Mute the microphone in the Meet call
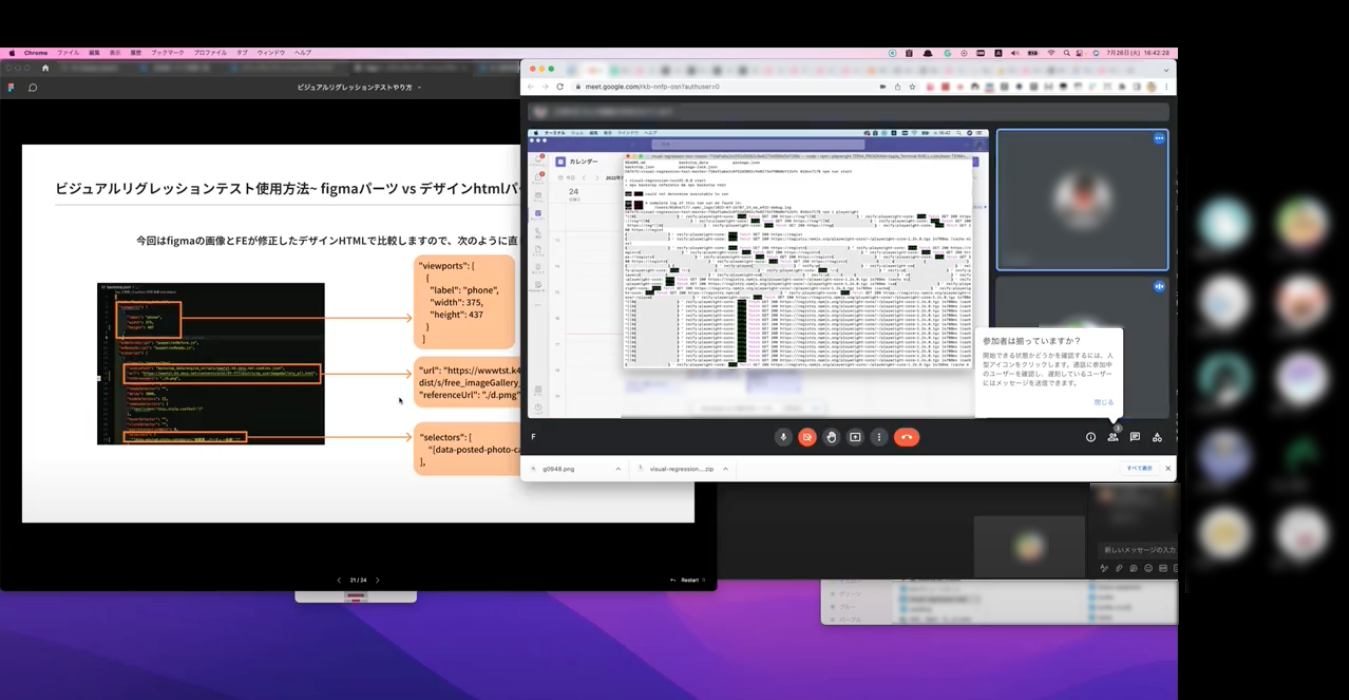Viewport: 1349px width, 700px height. pos(783,437)
